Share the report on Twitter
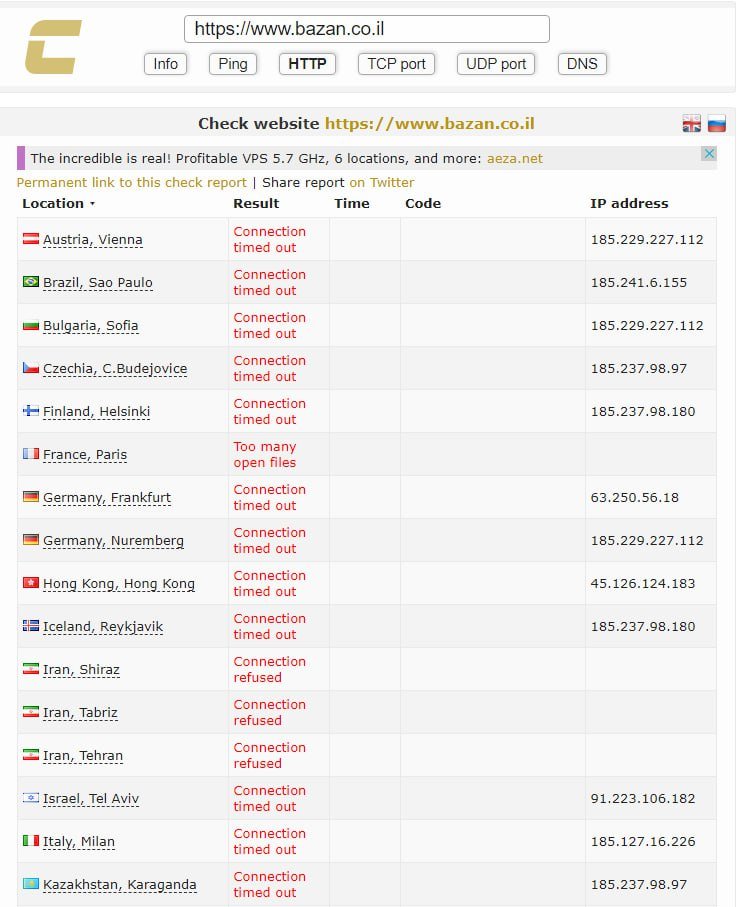This screenshot has width=740, height=907. click(x=381, y=183)
